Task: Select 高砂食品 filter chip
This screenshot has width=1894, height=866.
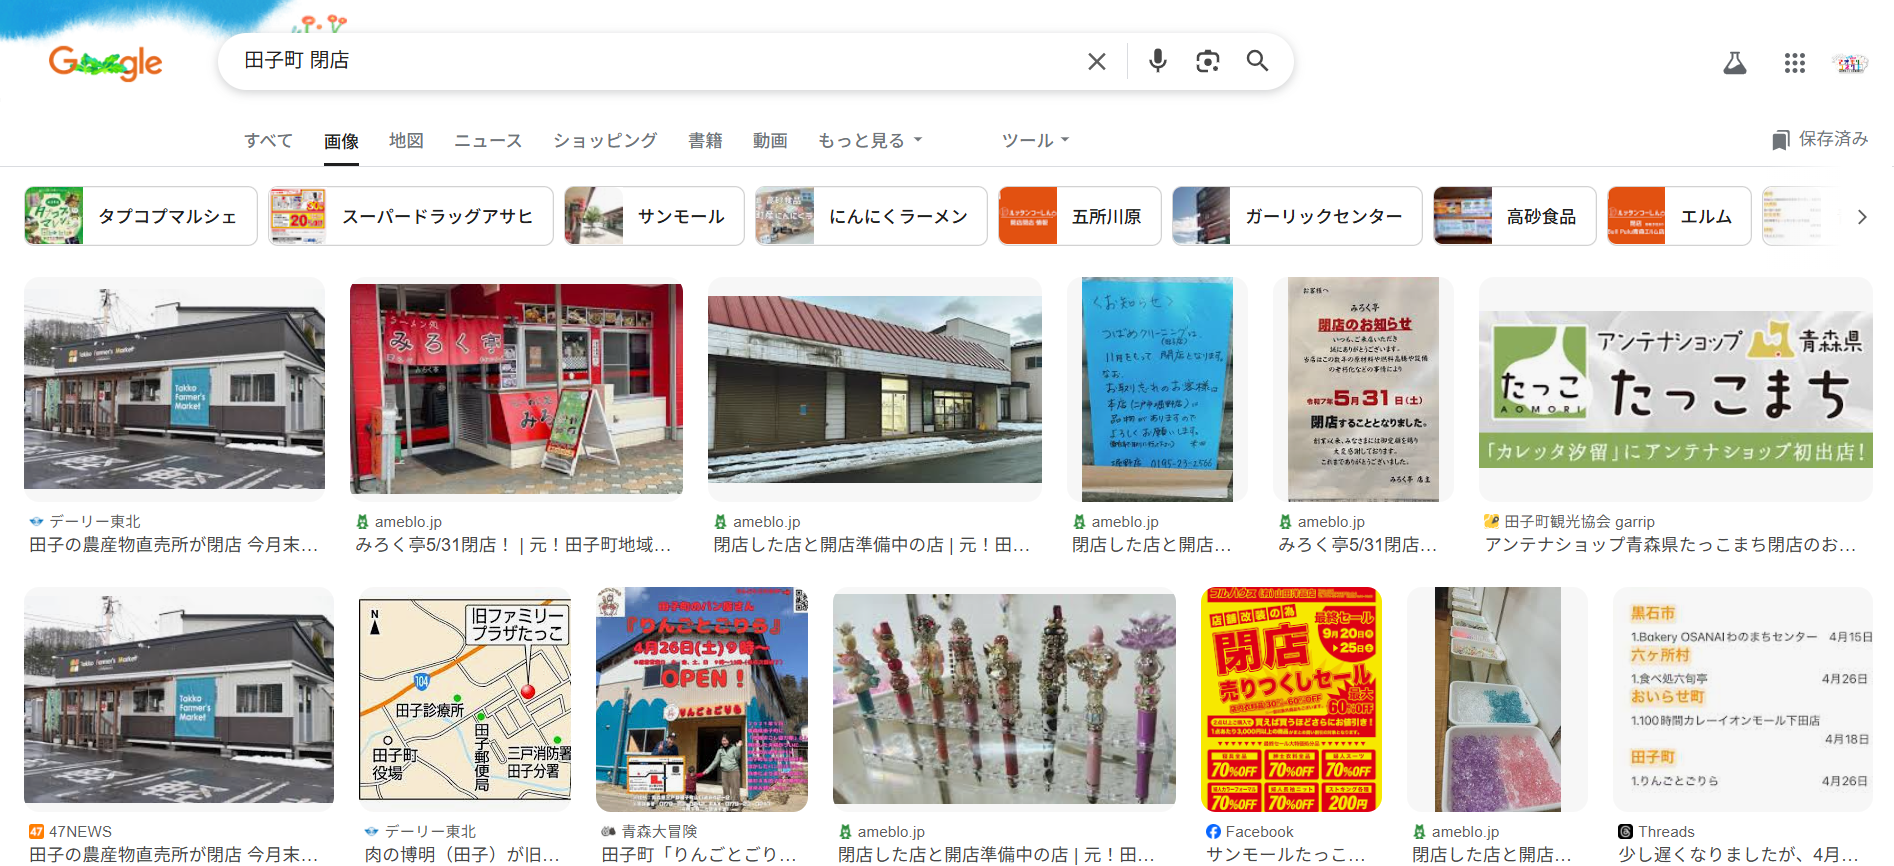Action: tap(1515, 216)
